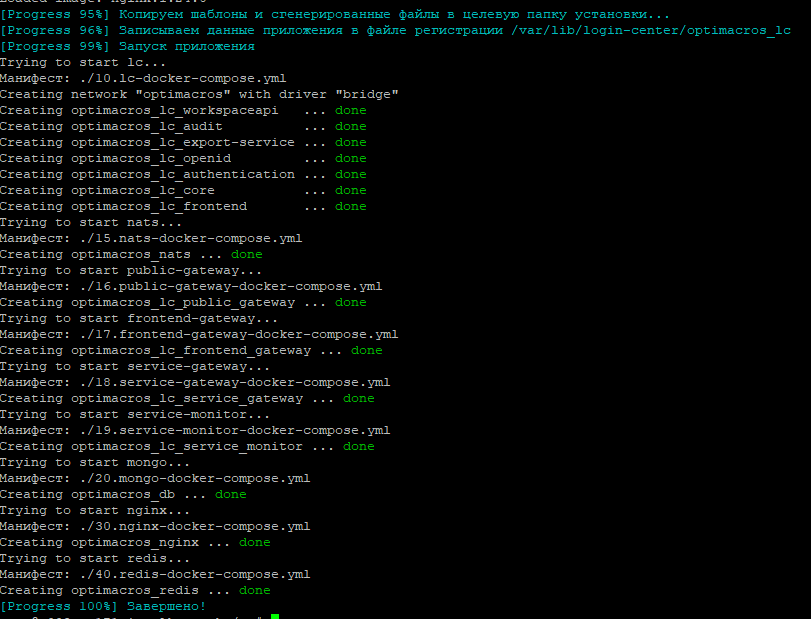The height and width of the screenshot is (619, 811).
Task: Click 'Trying to start frontend-gateway...' line
Action: coord(139,319)
